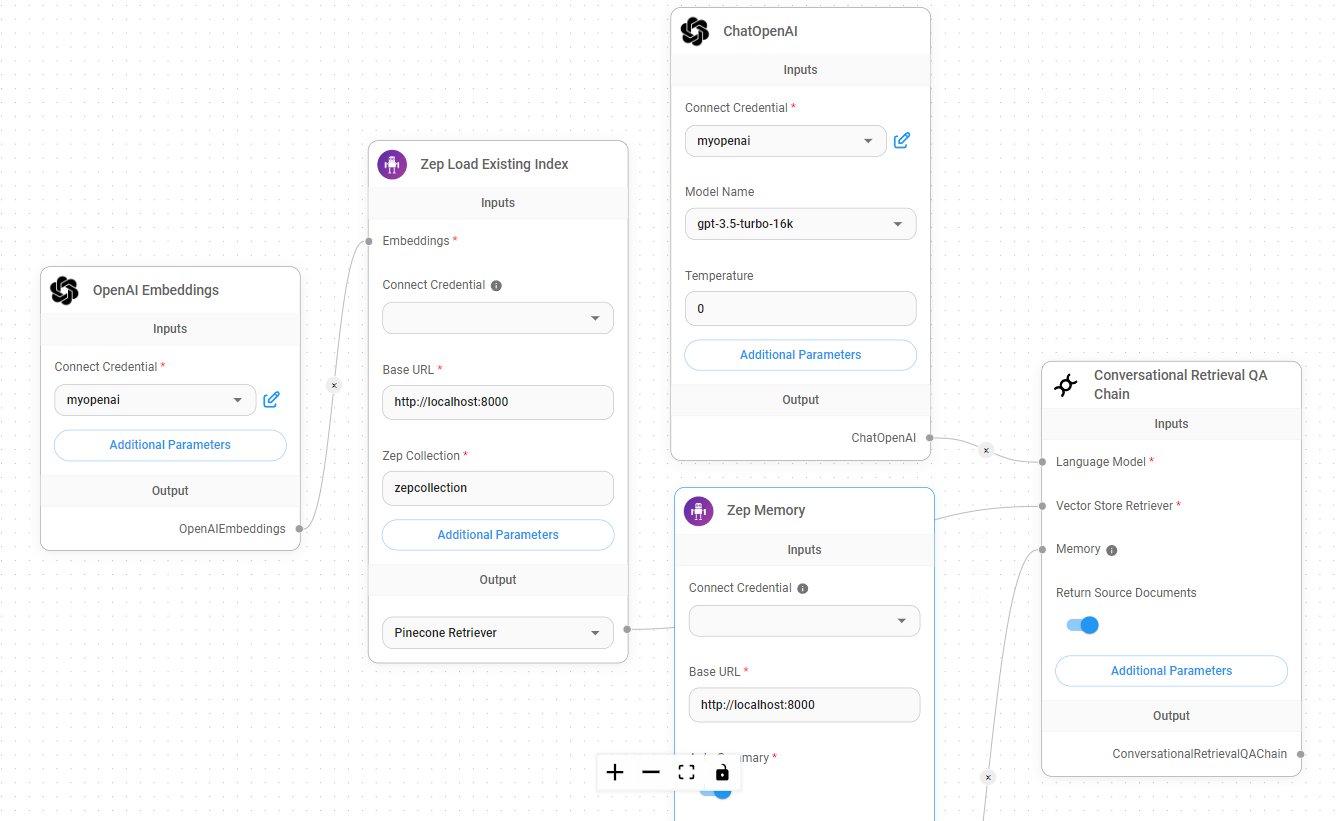Screen dimensions: 1343x821
Task: Toggle the Return Source Documents switch
Action: point(1082,625)
